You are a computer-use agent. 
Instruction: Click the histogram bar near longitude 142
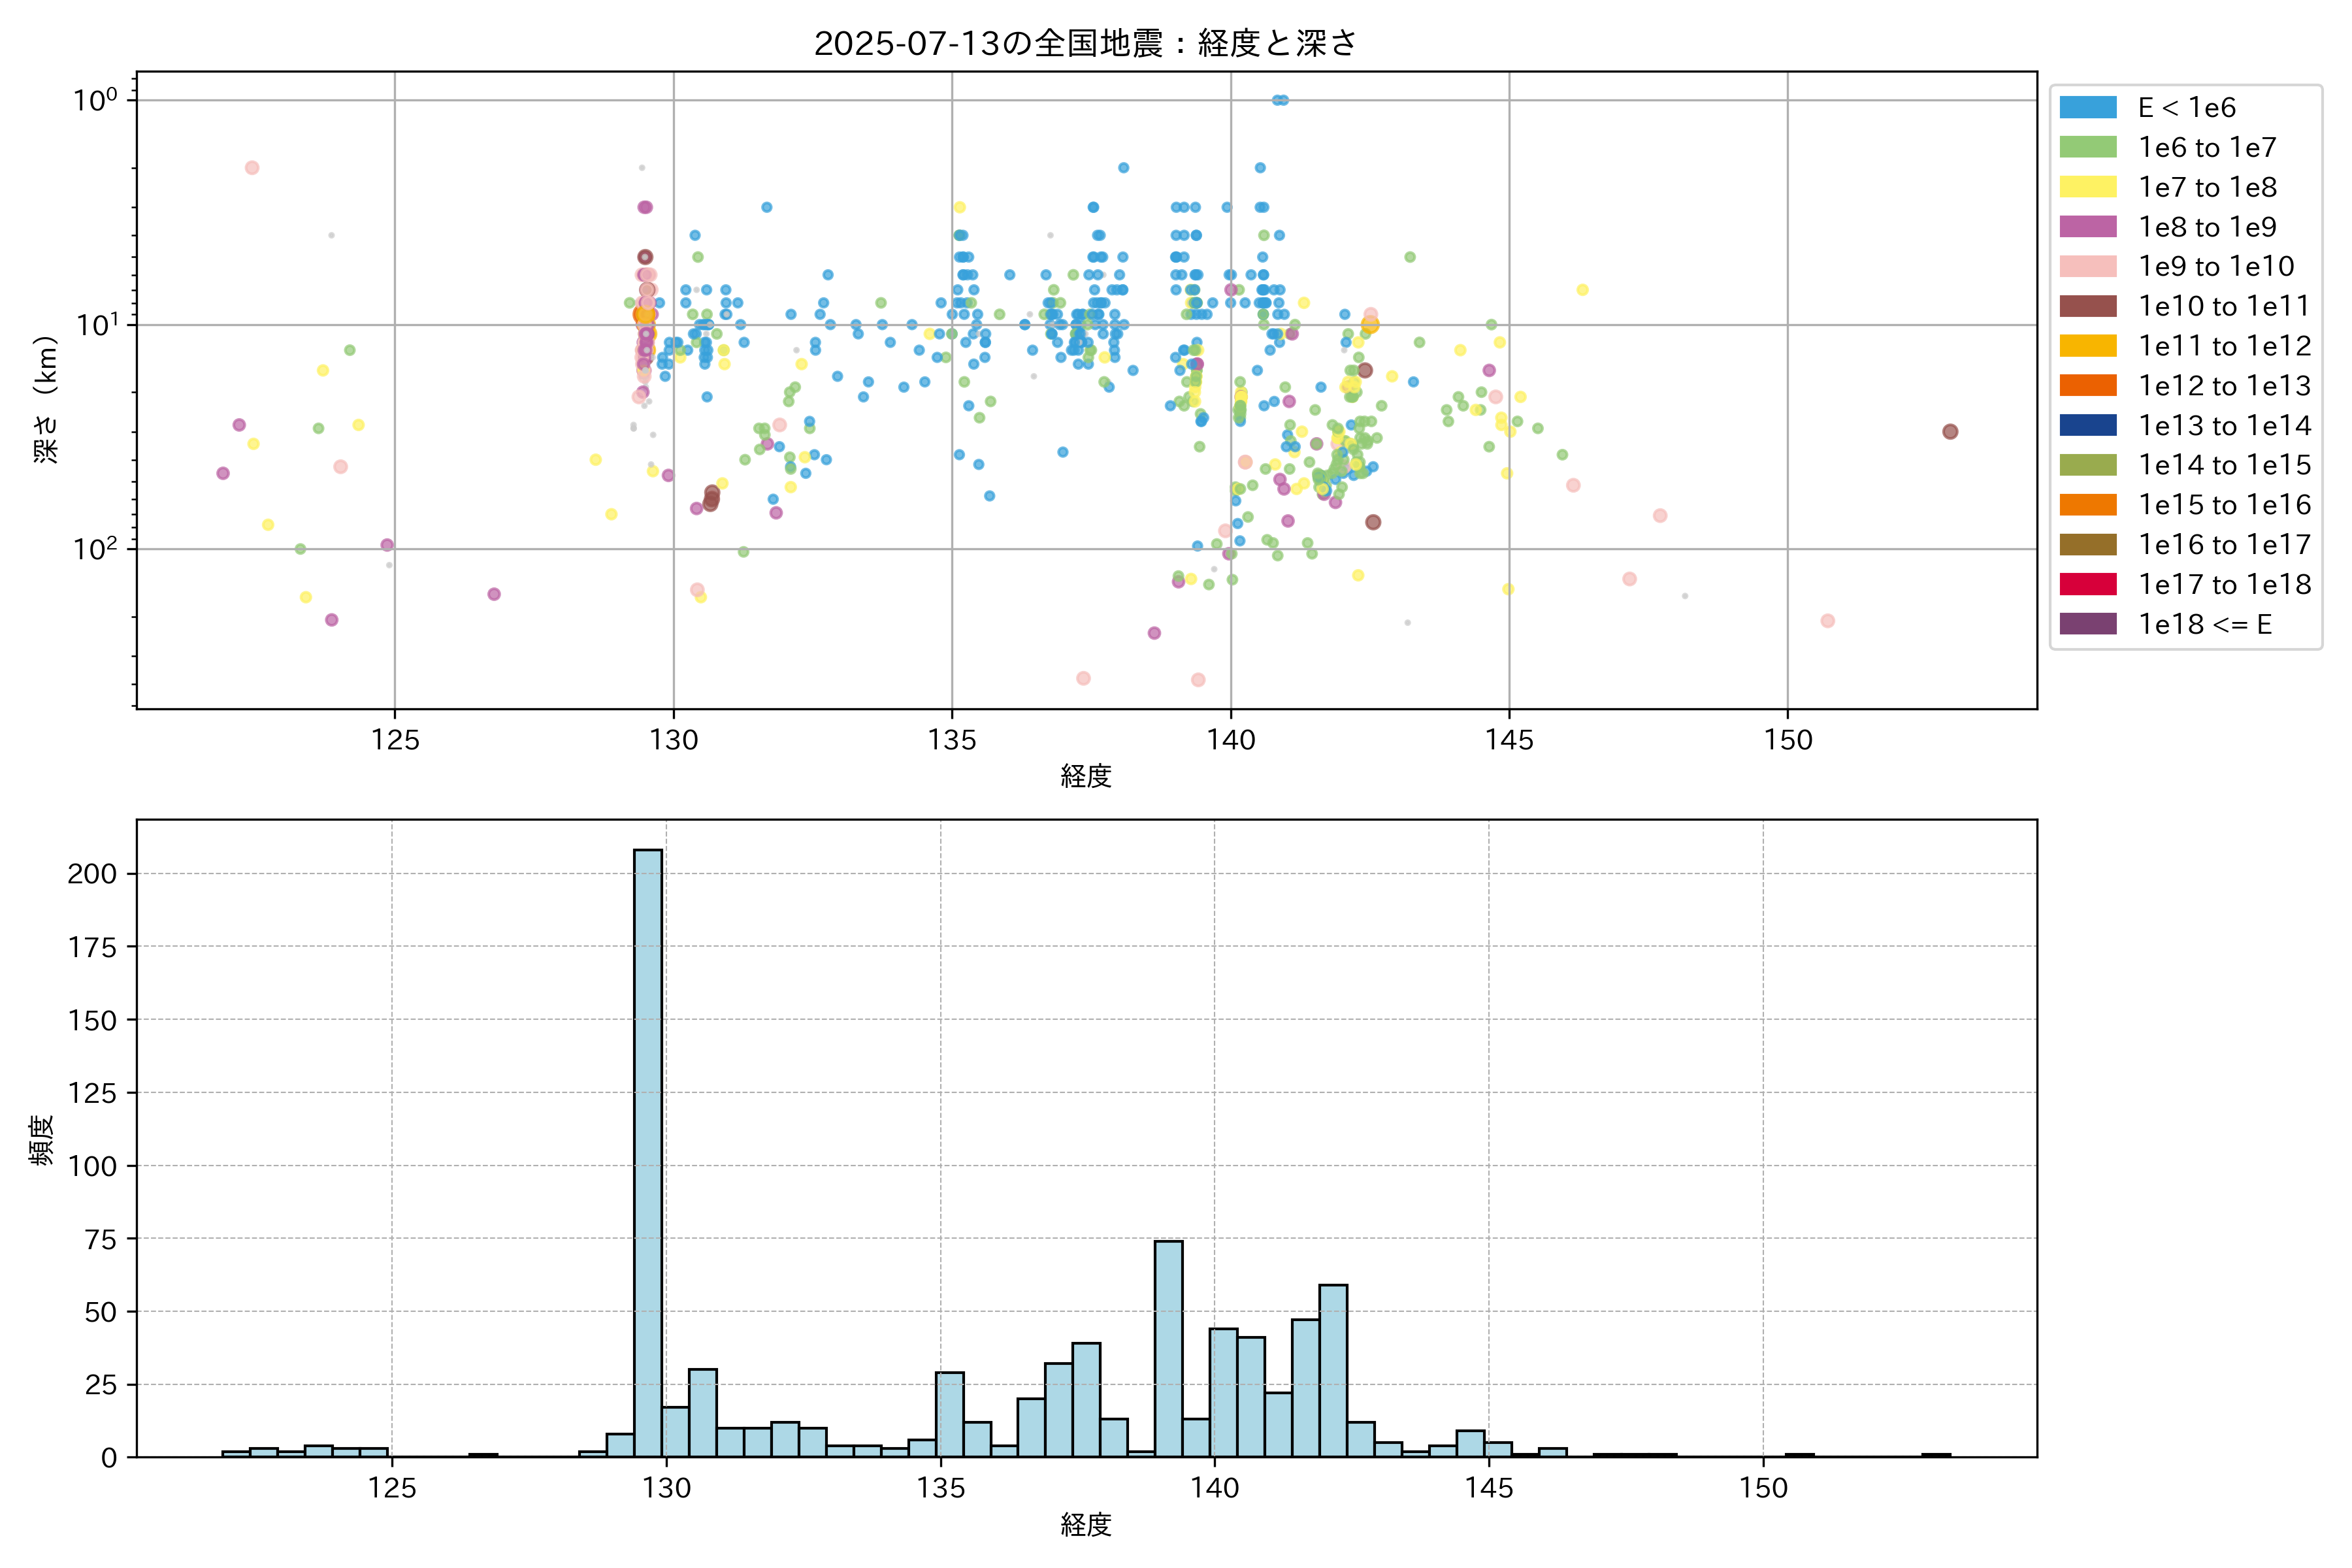pyautogui.click(x=1333, y=1370)
